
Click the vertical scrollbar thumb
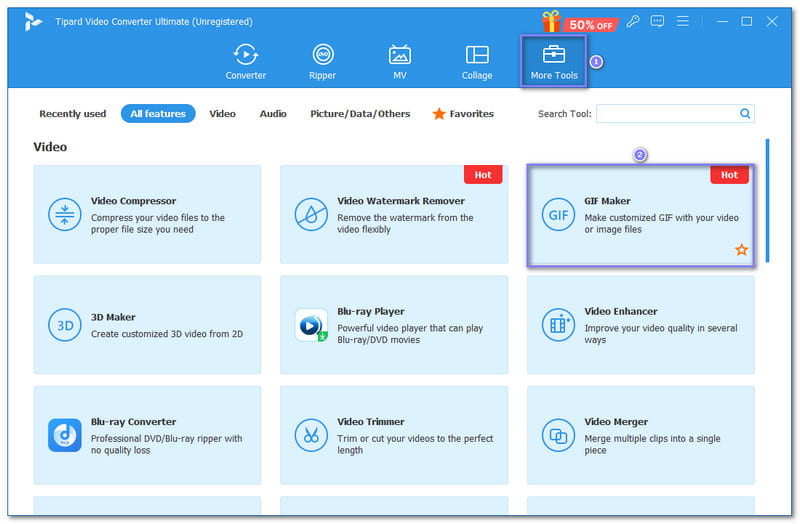pyautogui.click(x=767, y=201)
